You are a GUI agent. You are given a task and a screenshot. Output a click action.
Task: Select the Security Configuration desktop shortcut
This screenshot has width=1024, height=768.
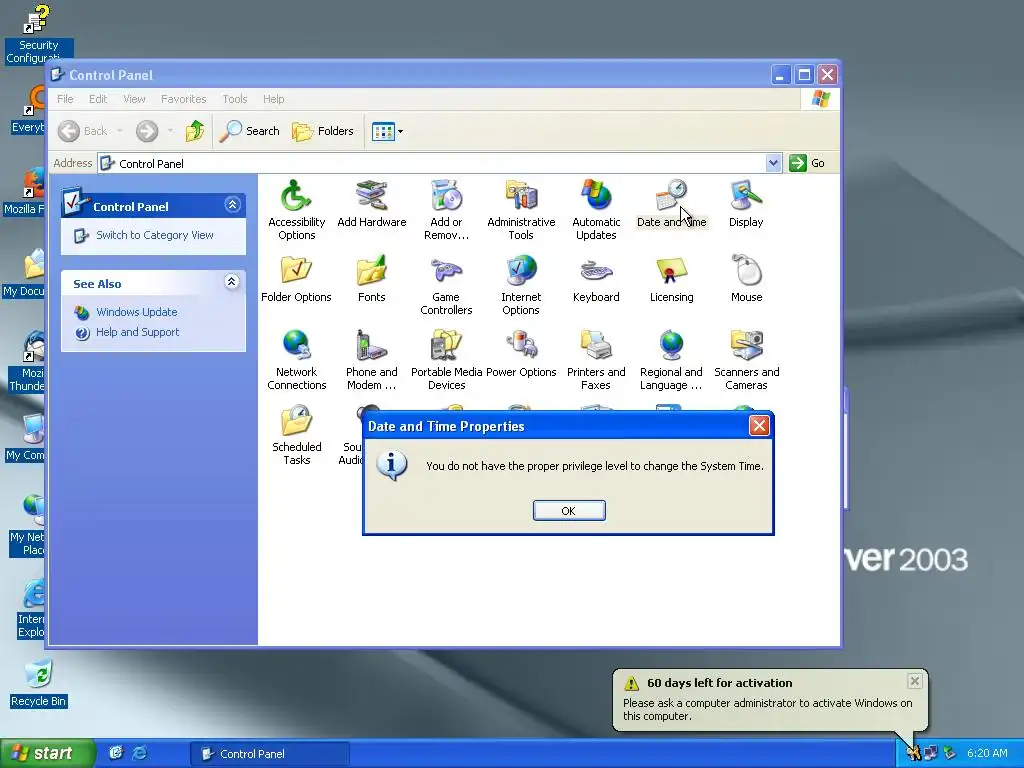[x=39, y=34]
